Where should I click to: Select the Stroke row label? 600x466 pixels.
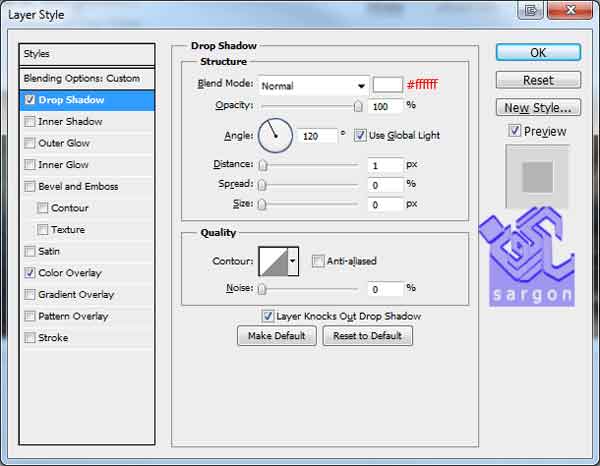[x=53, y=338]
